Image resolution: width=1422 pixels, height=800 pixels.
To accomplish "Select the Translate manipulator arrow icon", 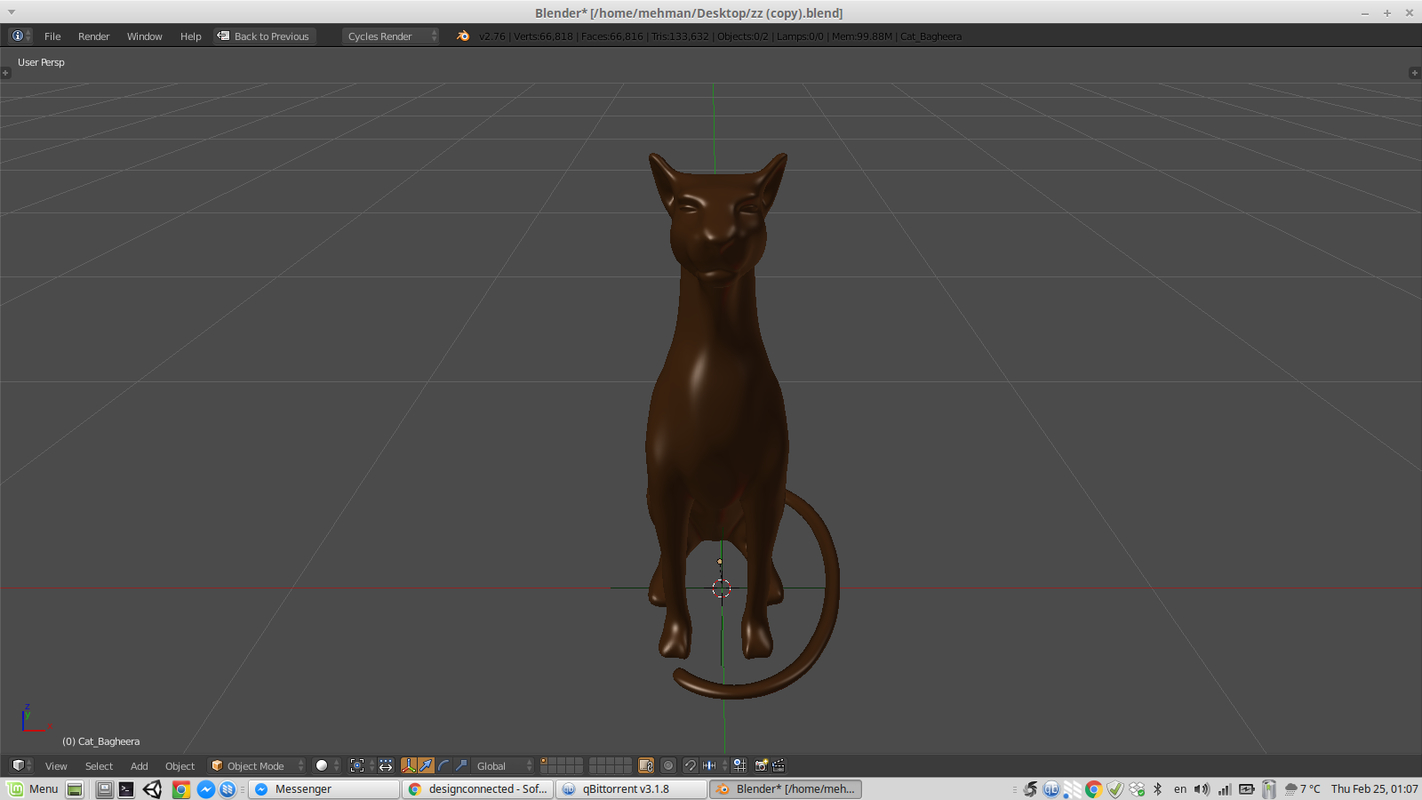I will point(427,766).
